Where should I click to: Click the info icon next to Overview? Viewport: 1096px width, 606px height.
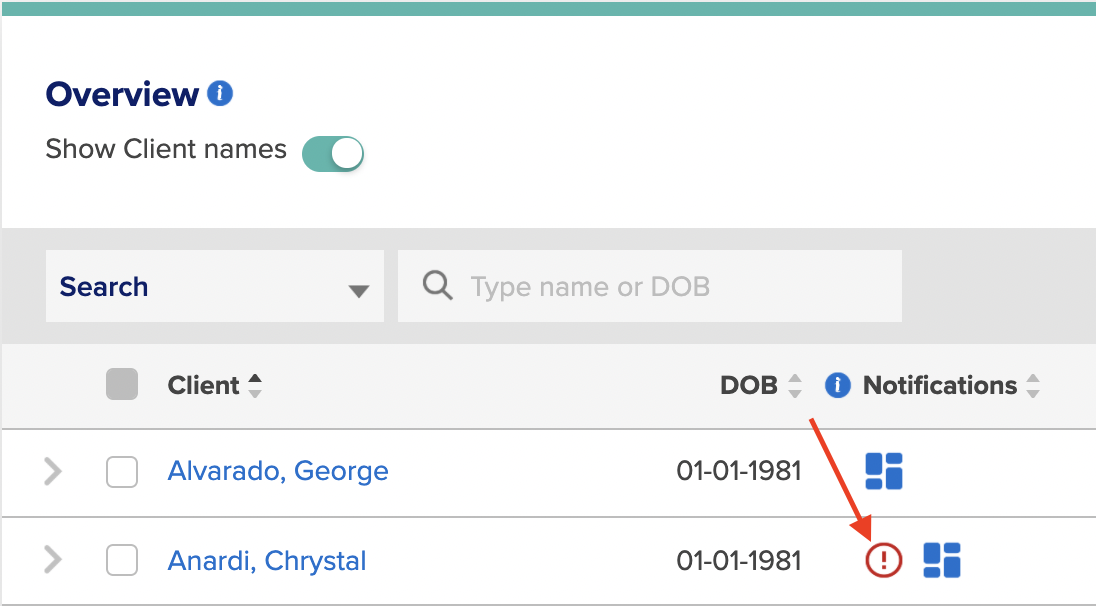[219, 93]
